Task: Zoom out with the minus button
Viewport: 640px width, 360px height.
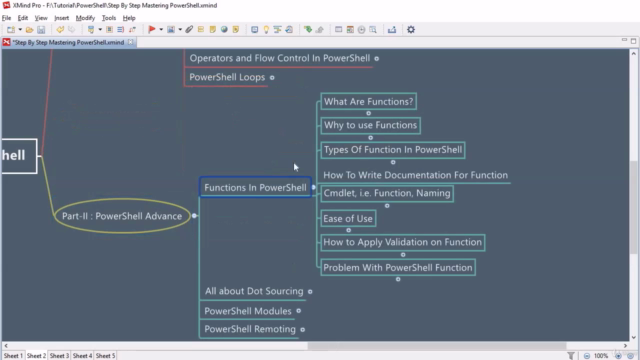Action: tap(587, 356)
